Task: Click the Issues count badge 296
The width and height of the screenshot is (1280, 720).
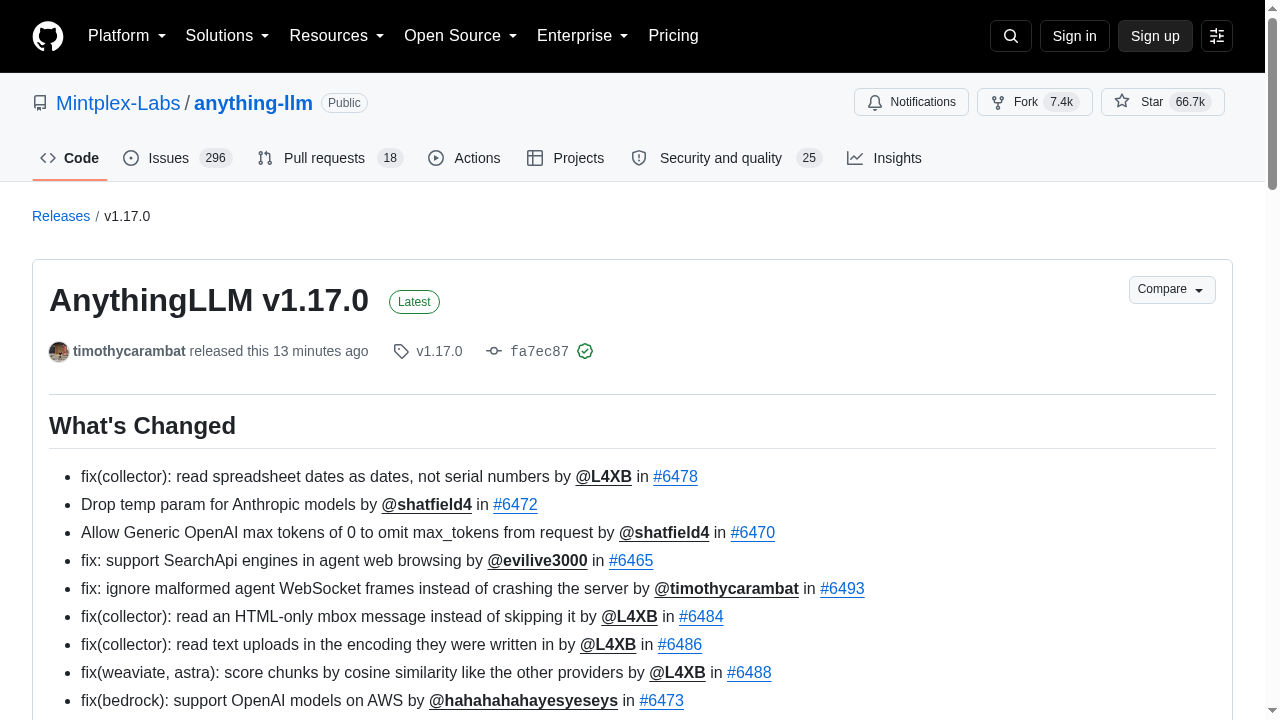Action: tap(215, 158)
